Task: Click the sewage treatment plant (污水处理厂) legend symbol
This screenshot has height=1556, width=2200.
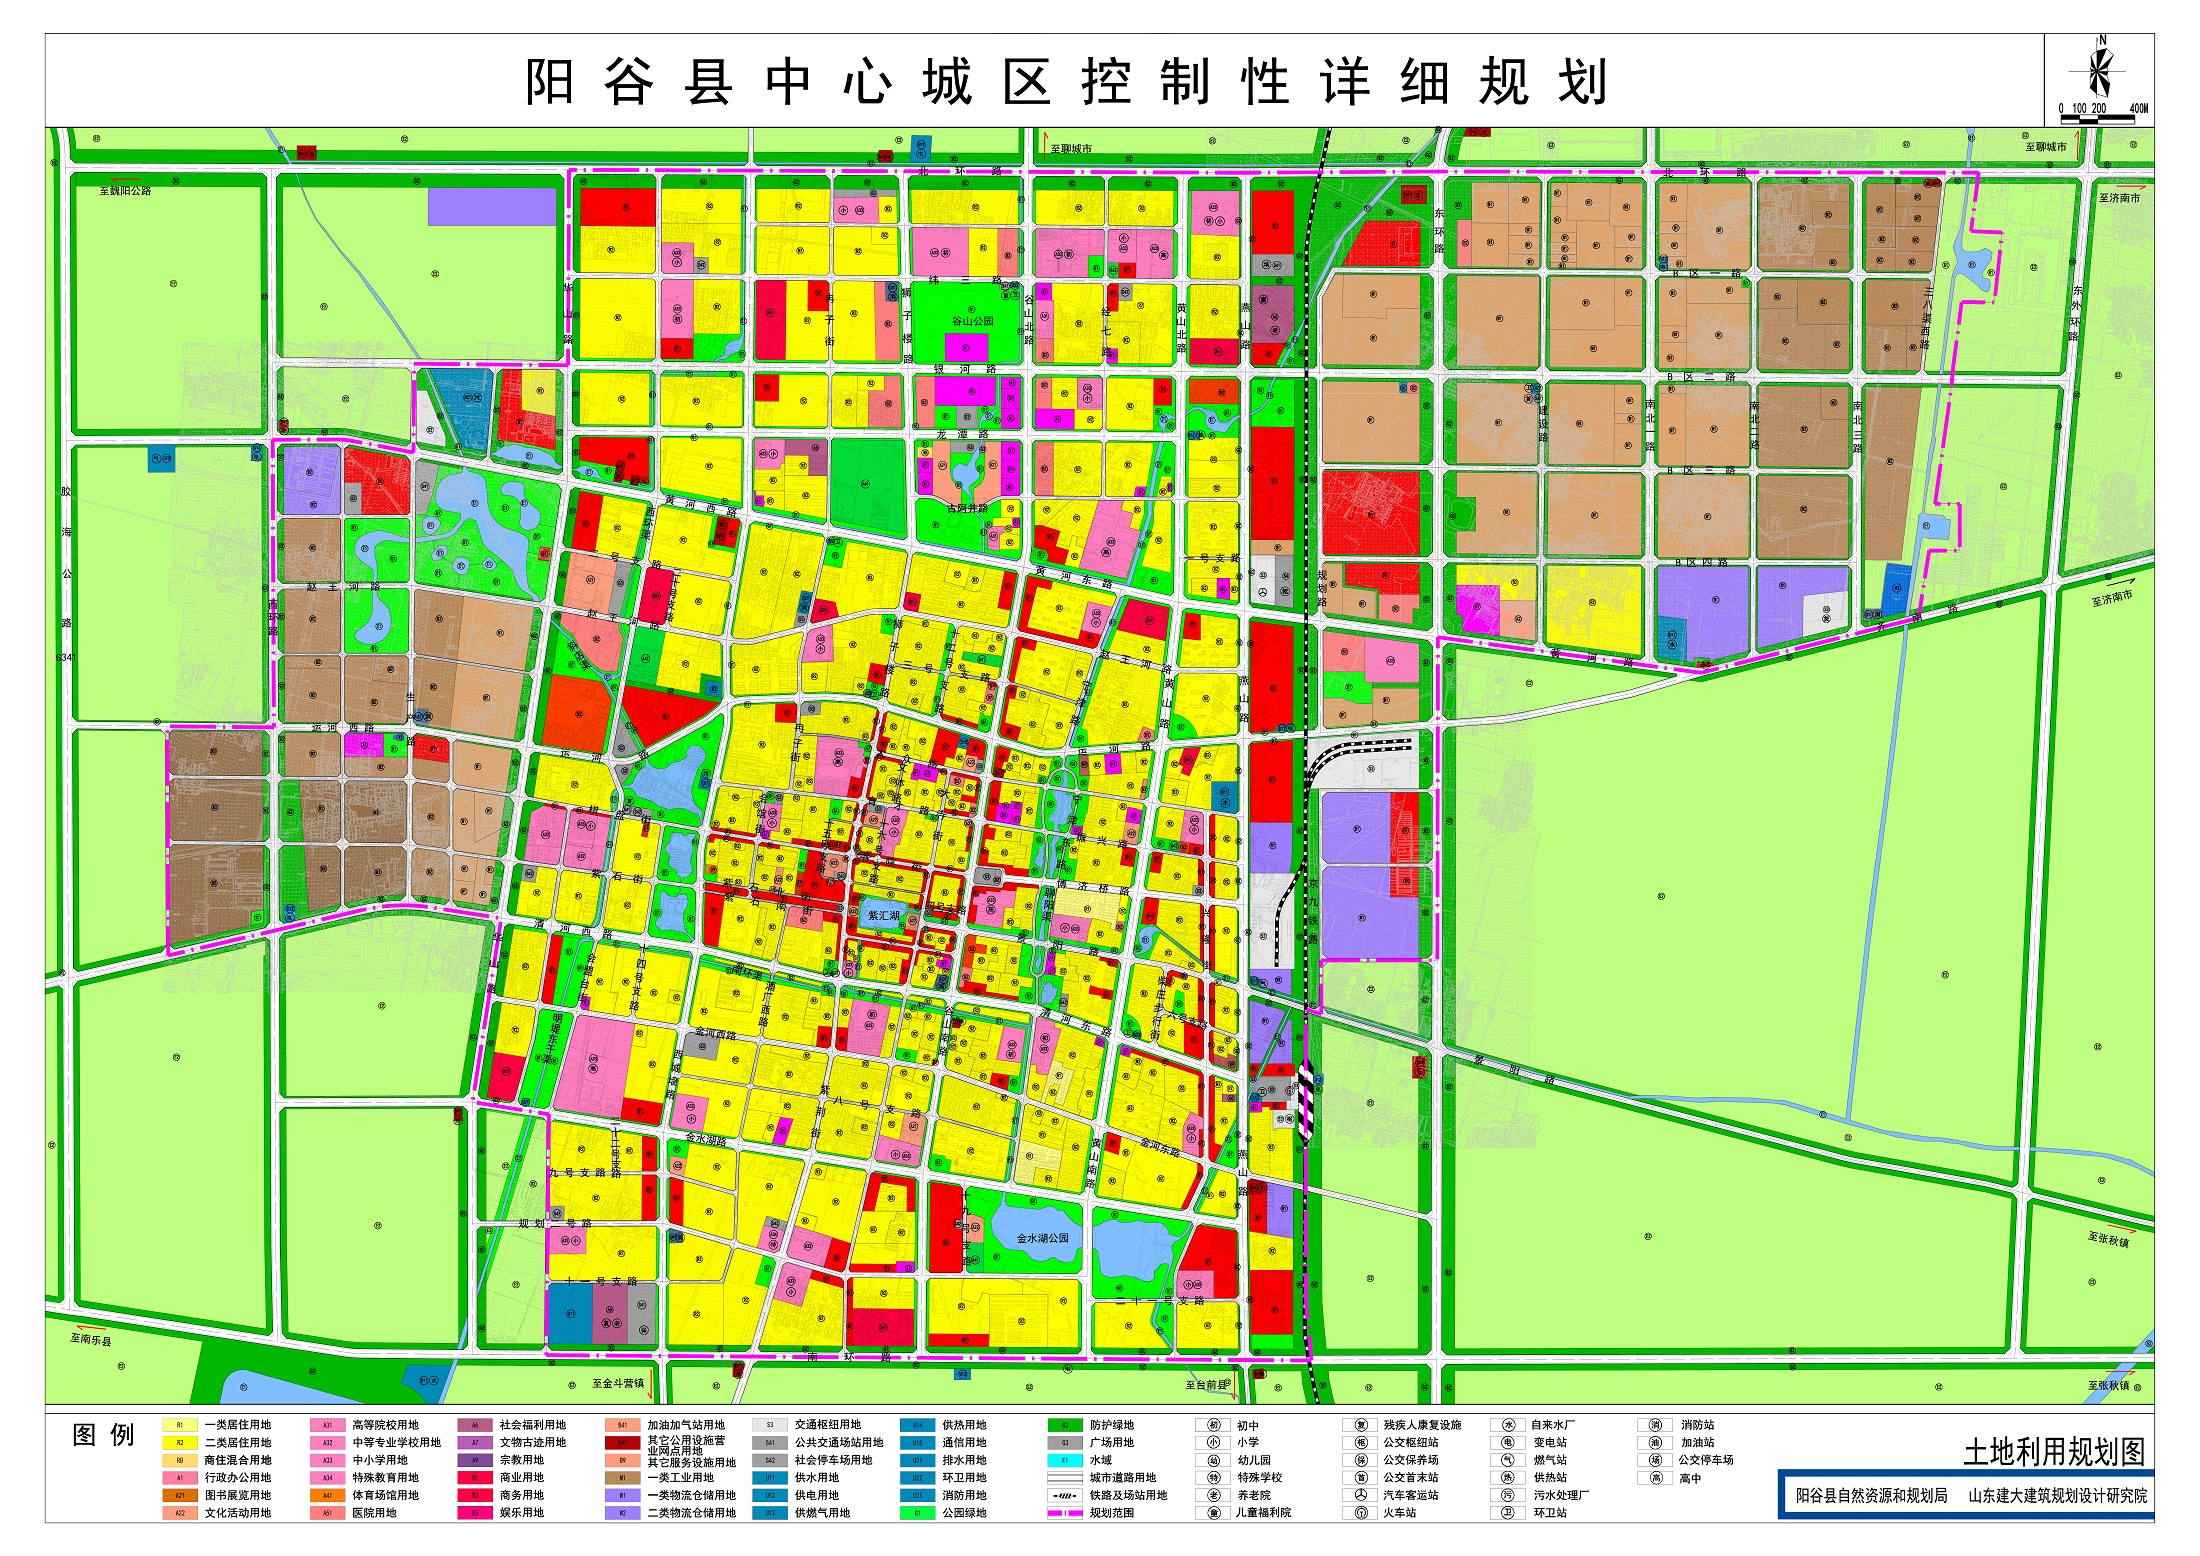Action: 1508,1495
